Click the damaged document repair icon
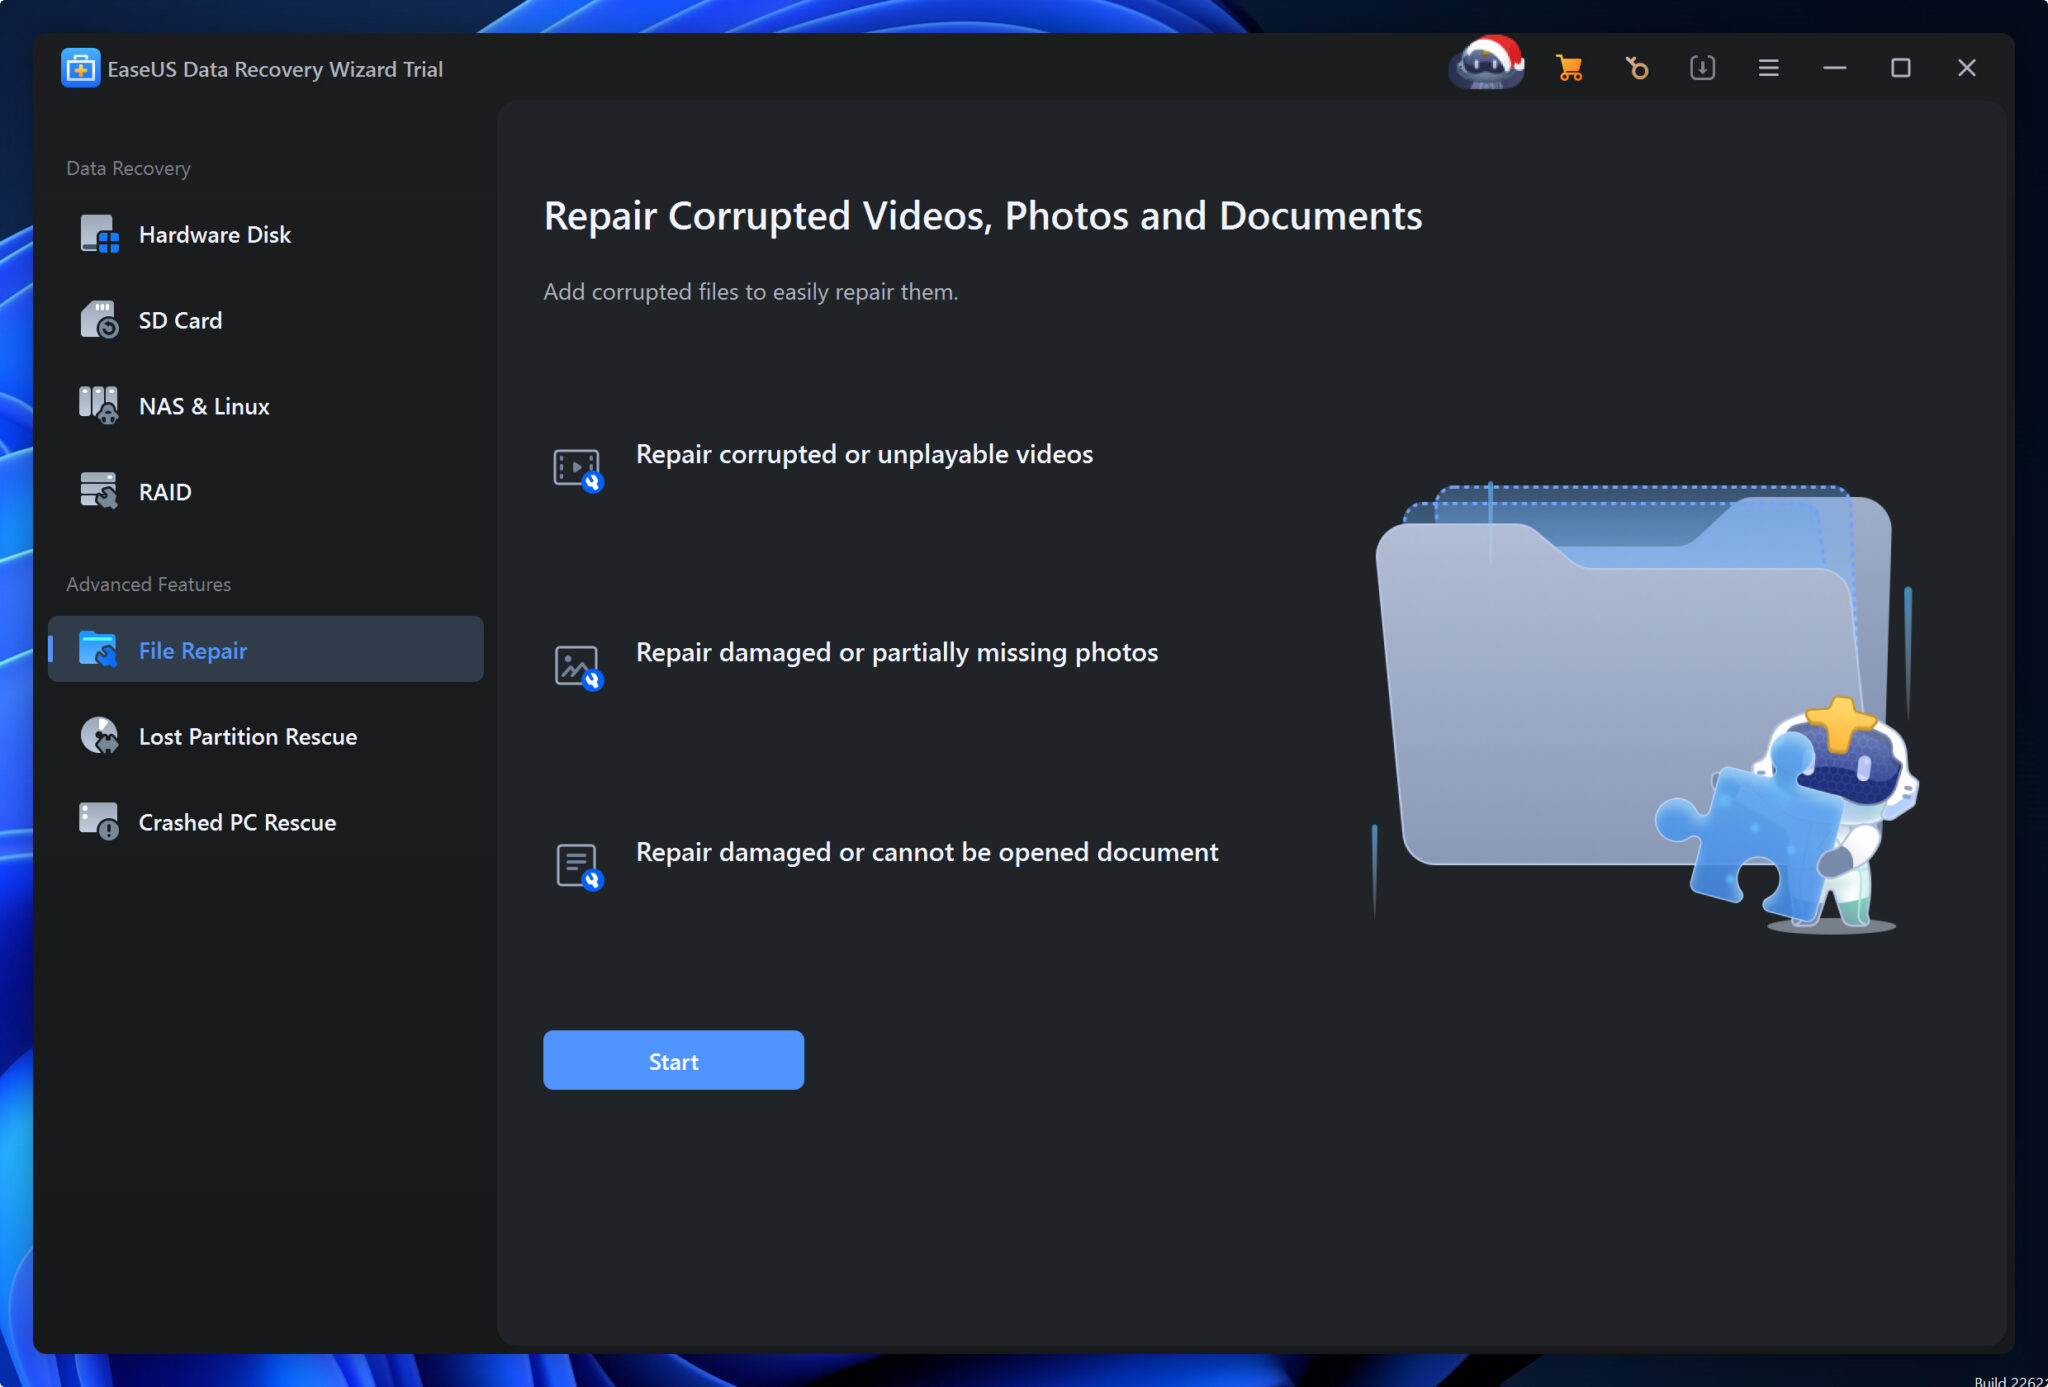 576,865
